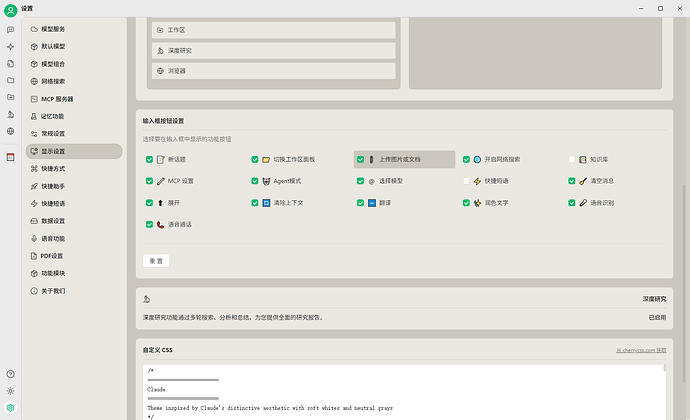
Task: Click the 重置 reset button
Action: click(x=156, y=261)
